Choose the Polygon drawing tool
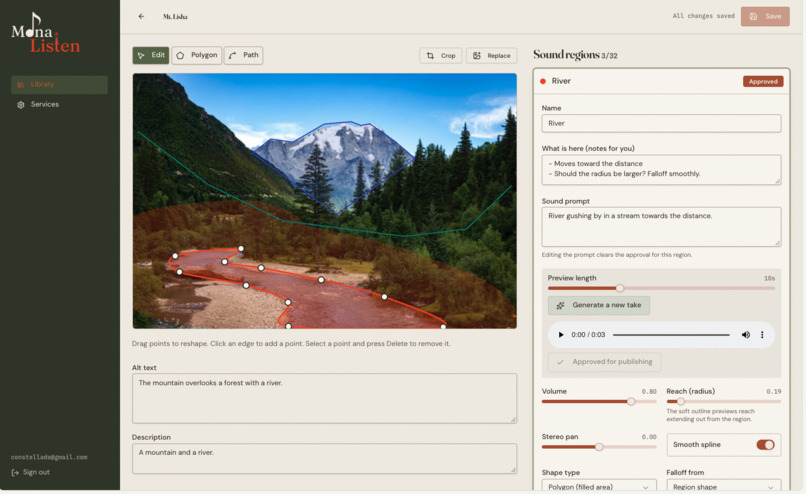The width and height of the screenshot is (806, 494). [197, 55]
